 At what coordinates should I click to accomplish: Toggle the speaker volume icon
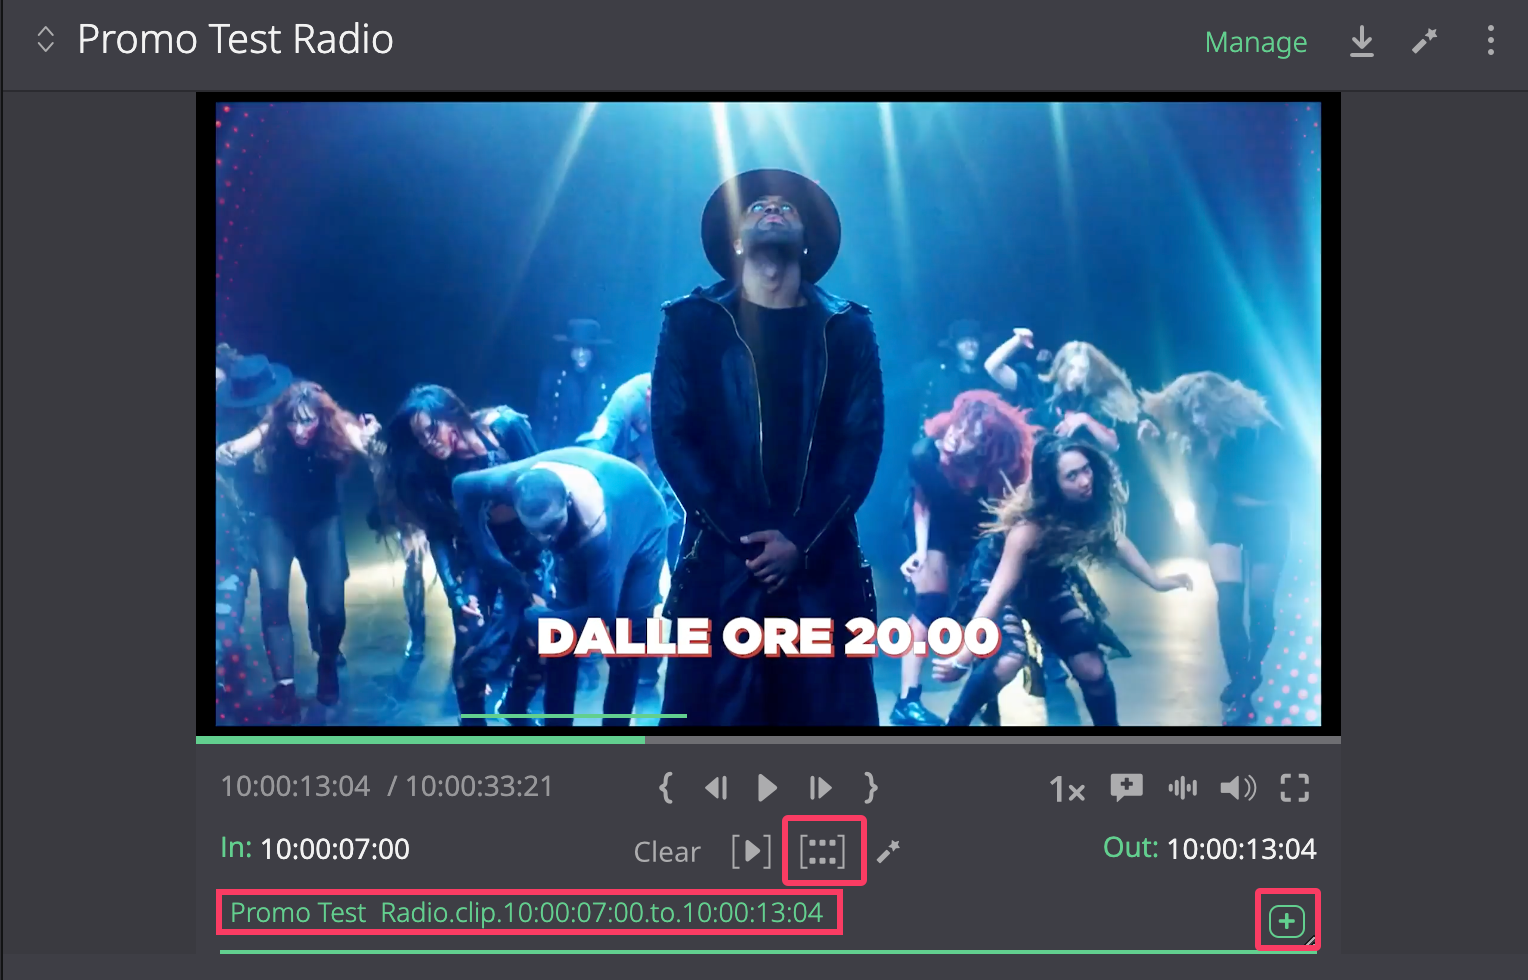(x=1238, y=788)
